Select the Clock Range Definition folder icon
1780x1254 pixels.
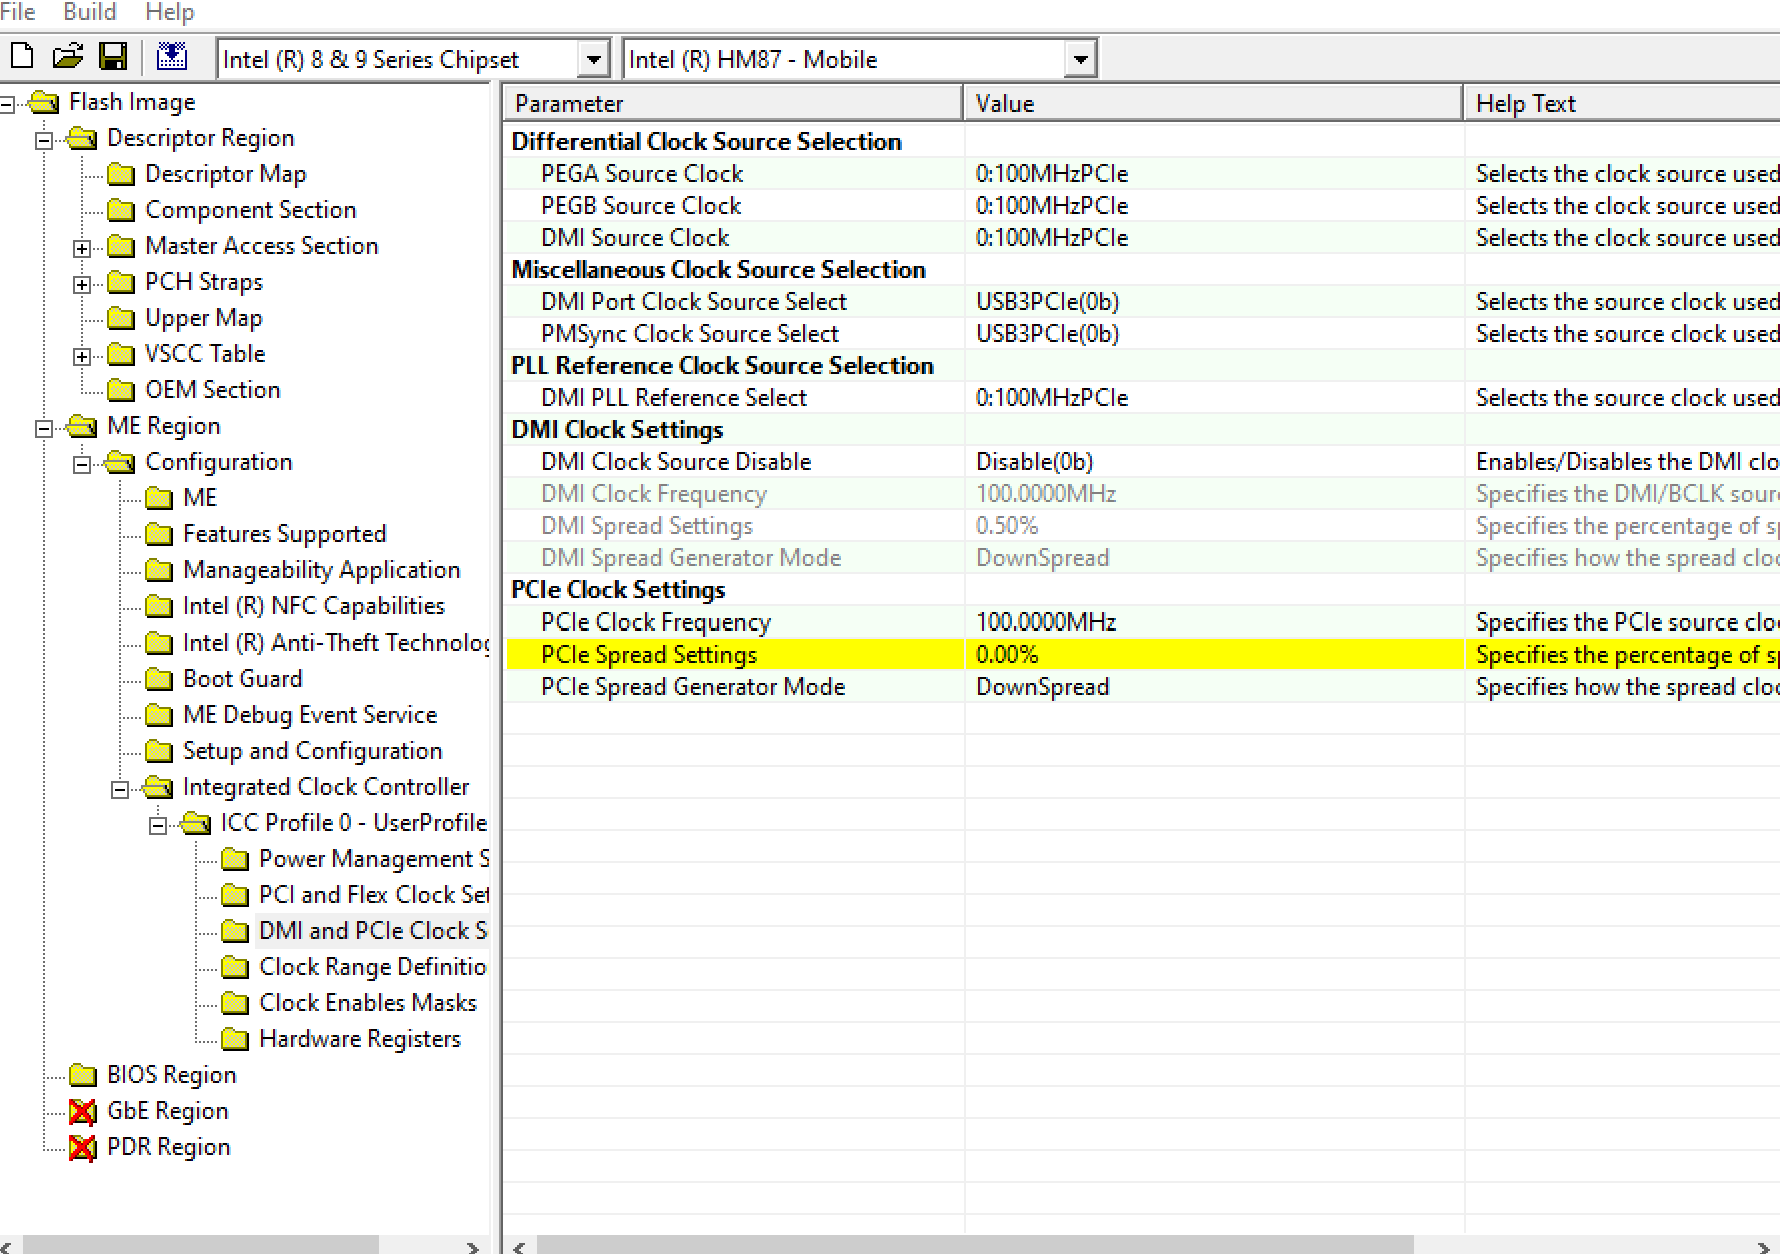(235, 968)
